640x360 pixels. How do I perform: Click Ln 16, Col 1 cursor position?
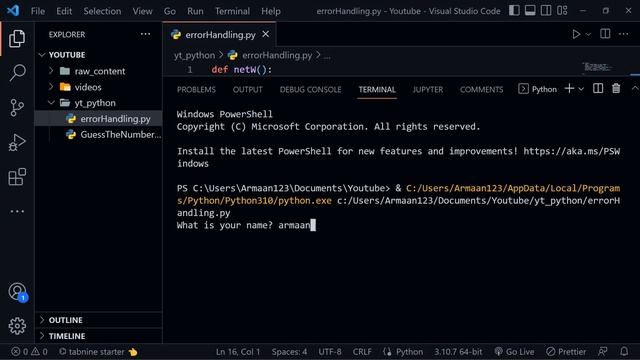tap(238, 351)
